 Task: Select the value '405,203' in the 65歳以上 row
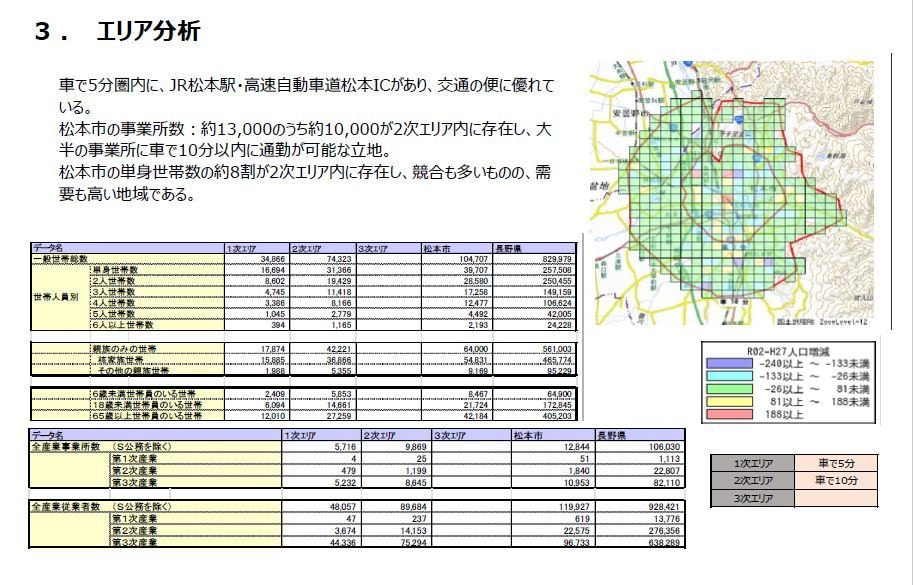(557, 416)
